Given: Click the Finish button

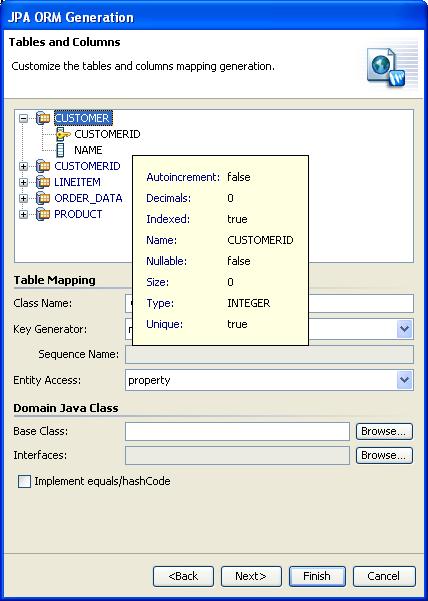Looking at the screenshot, I should tap(317, 576).
